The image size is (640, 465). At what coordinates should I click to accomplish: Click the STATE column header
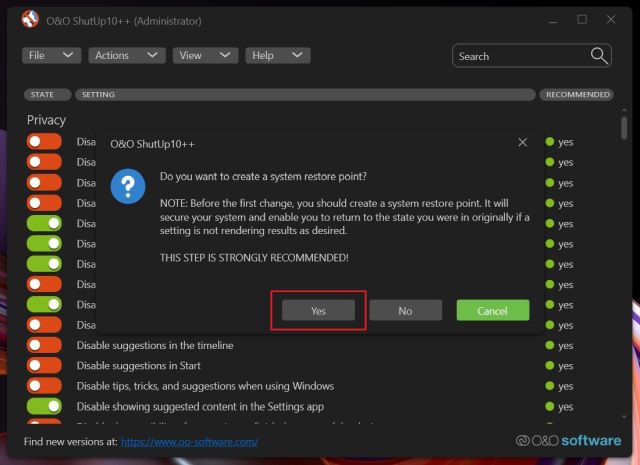click(x=47, y=95)
